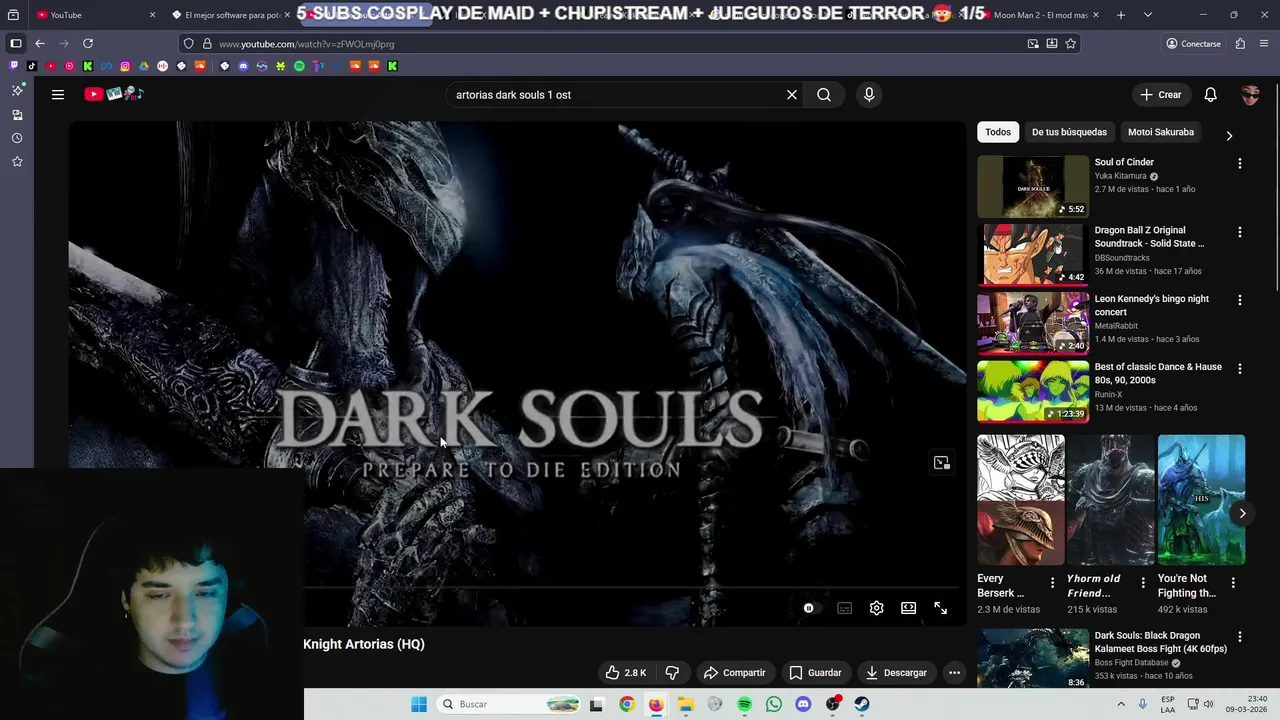1280x720 pixels.
Task: Open the player settings gear
Action: click(x=876, y=608)
